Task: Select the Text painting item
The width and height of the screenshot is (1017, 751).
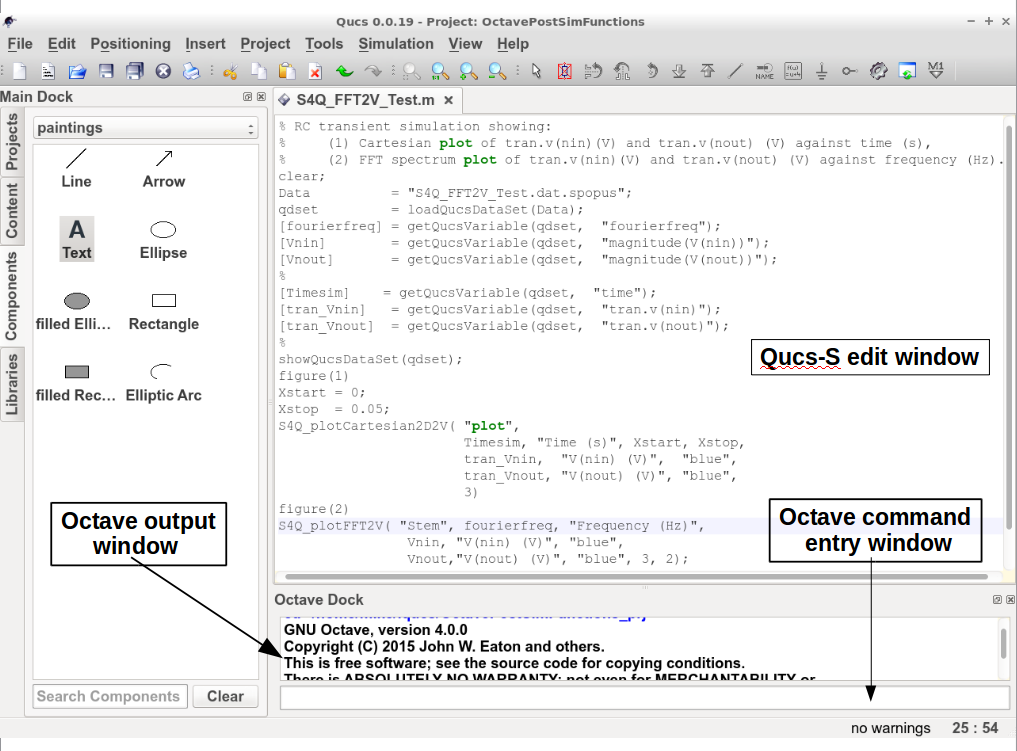Action: [x=77, y=239]
